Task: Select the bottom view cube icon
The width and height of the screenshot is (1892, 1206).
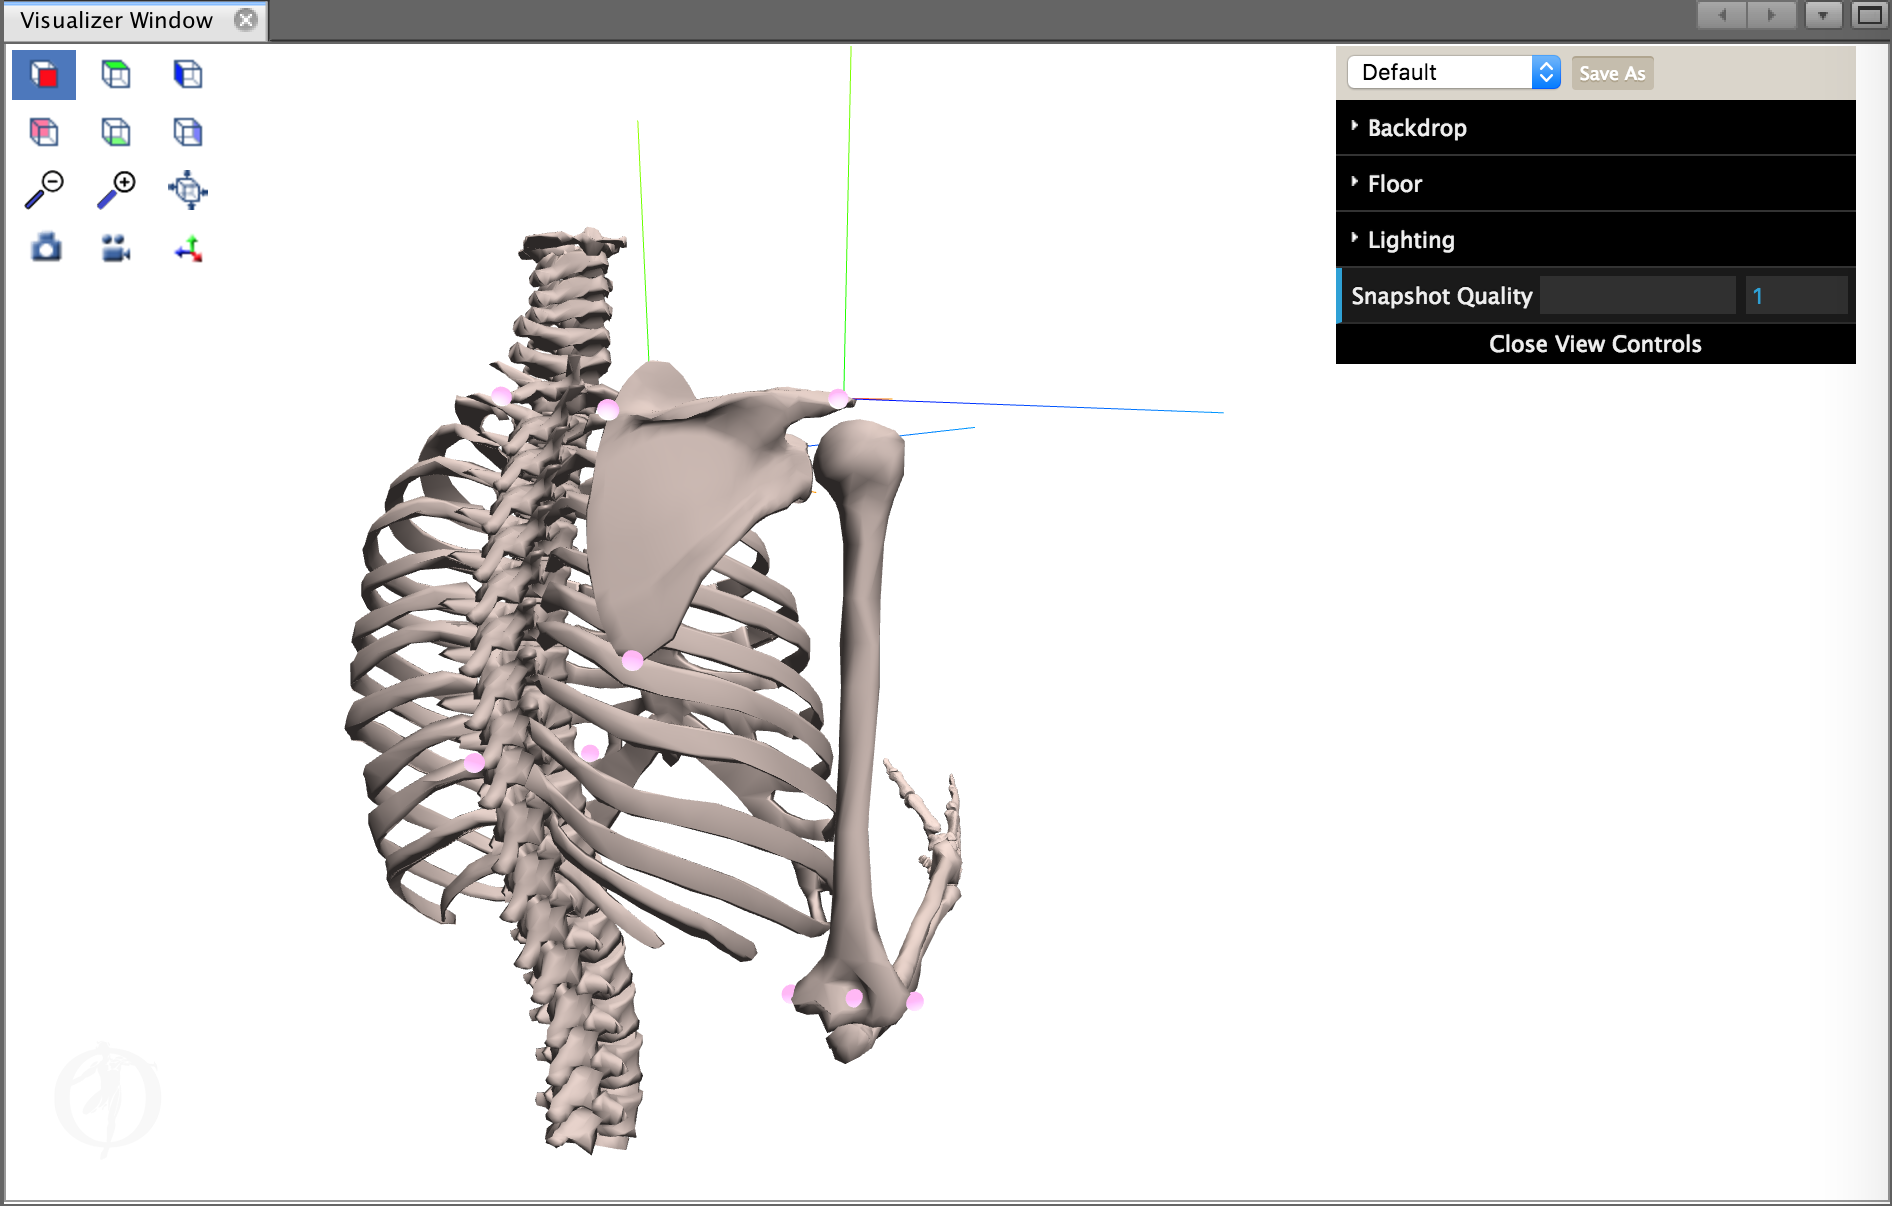Action: click(x=116, y=131)
